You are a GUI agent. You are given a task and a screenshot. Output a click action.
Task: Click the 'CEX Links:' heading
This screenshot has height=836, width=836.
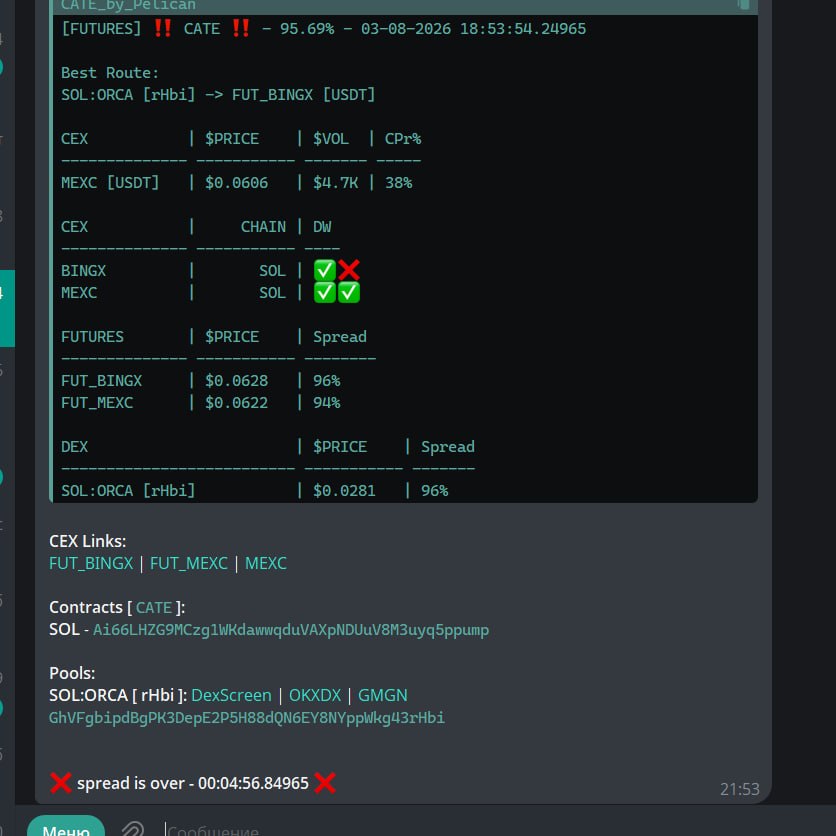(x=87, y=541)
